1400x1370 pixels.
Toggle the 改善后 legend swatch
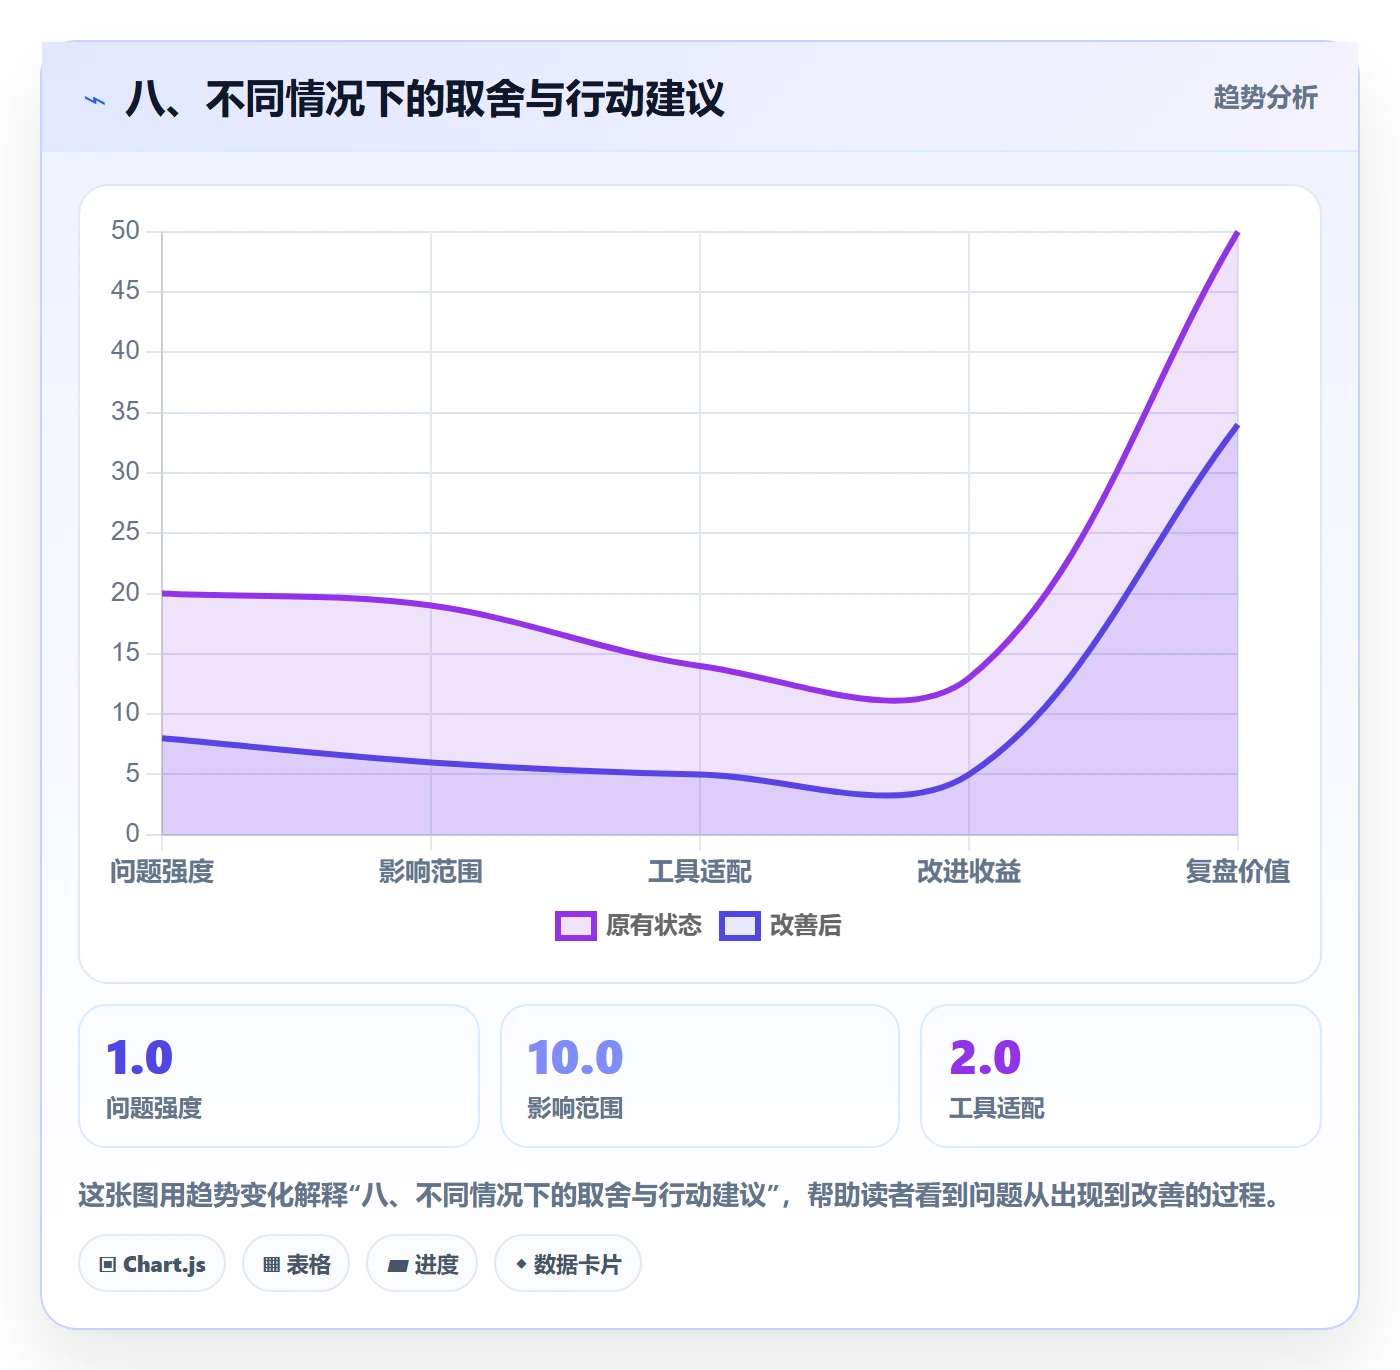pos(740,926)
